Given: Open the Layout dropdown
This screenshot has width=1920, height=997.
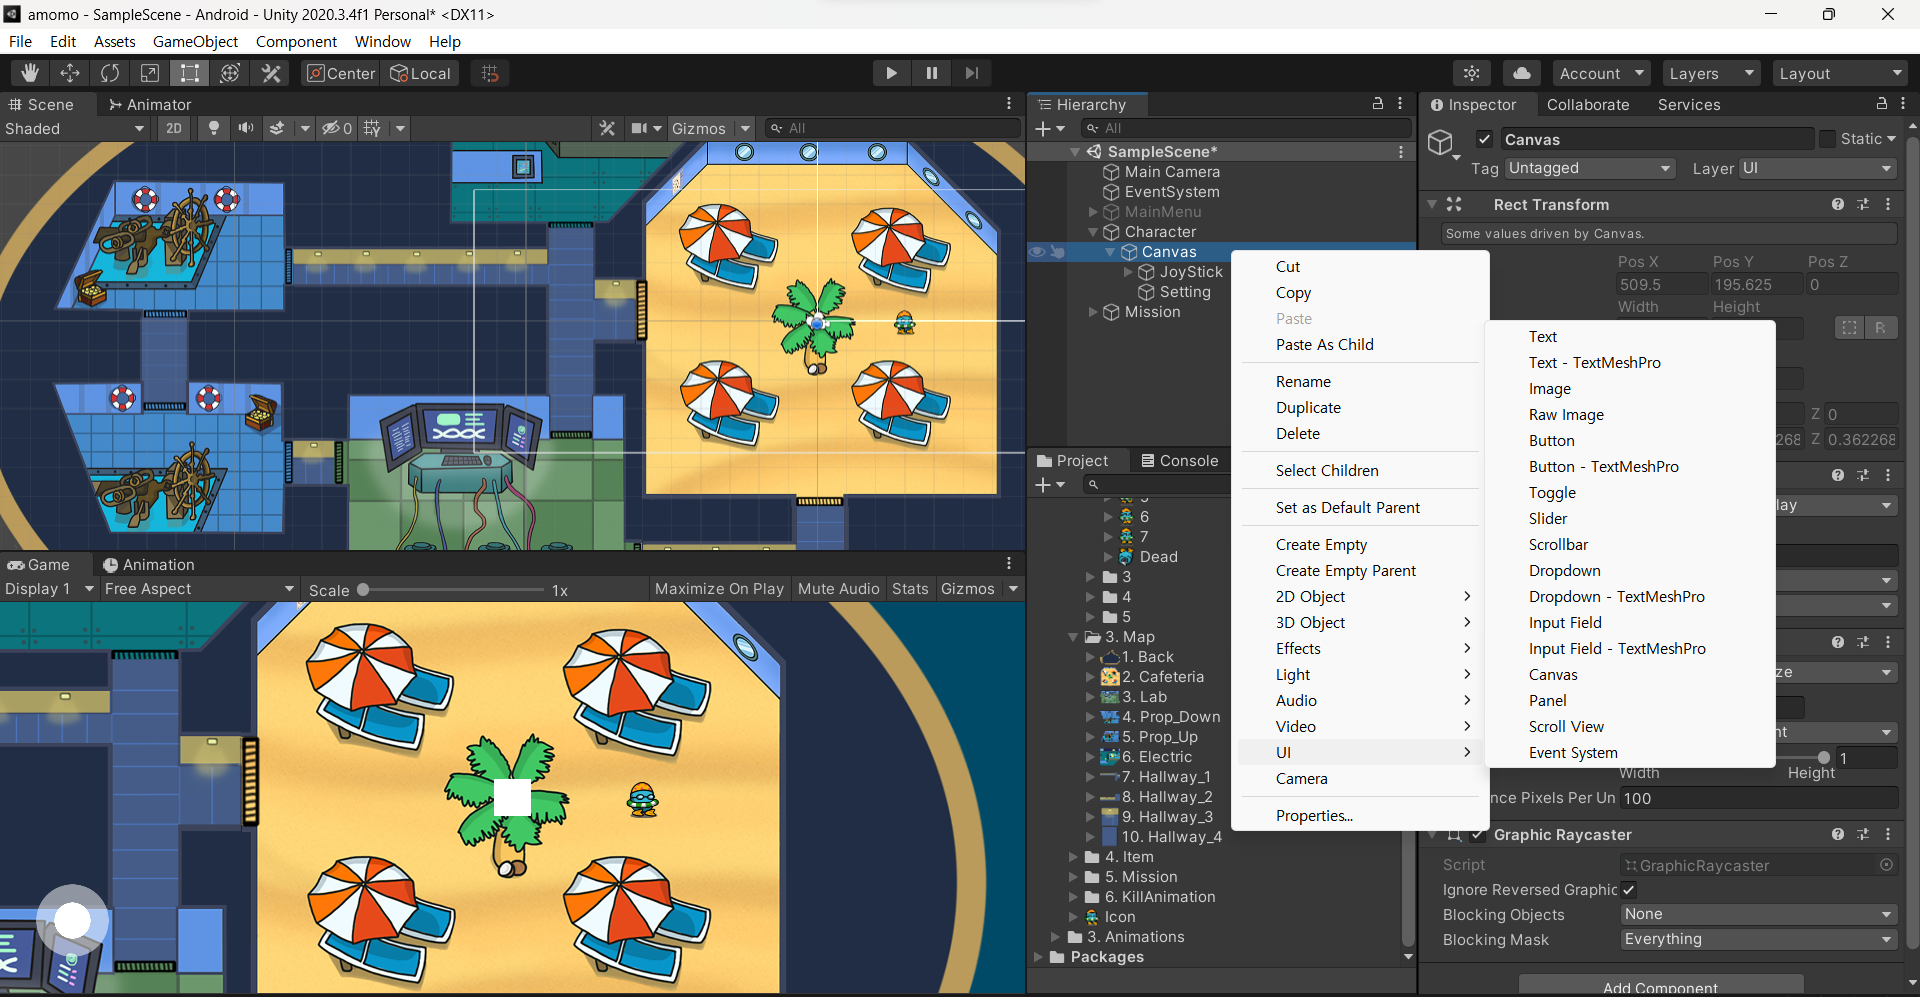Looking at the screenshot, I should tap(1840, 73).
